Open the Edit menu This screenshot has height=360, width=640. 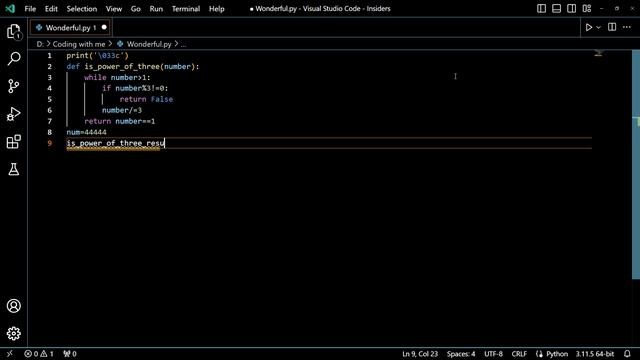(51, 9)
